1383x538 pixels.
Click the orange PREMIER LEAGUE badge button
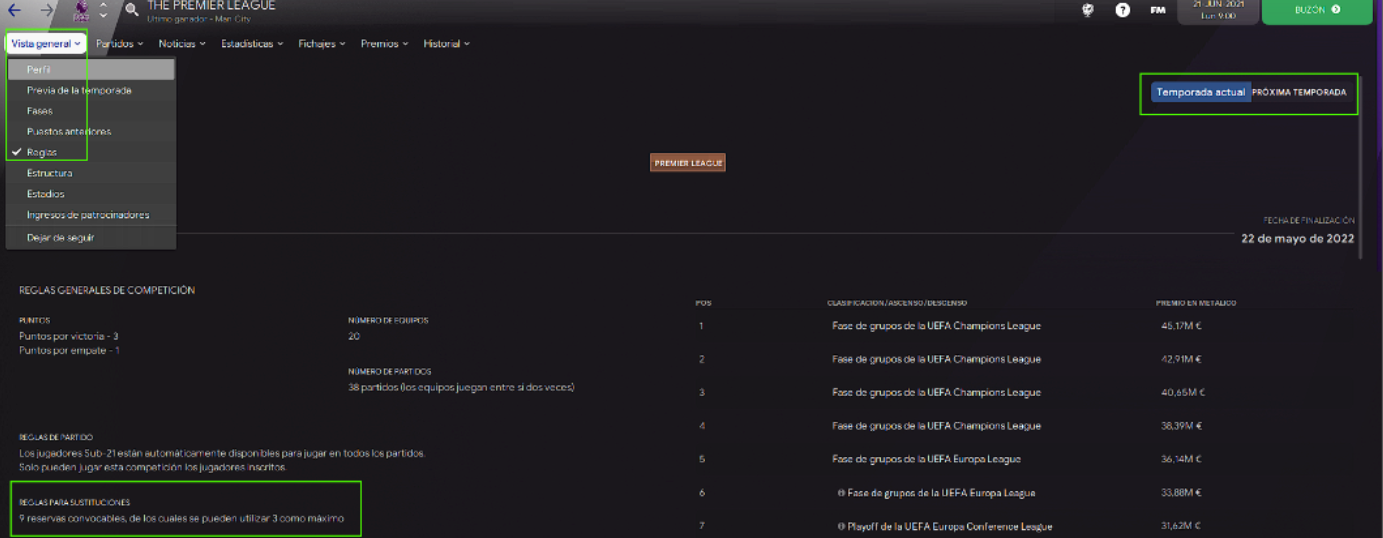point(688,163)
